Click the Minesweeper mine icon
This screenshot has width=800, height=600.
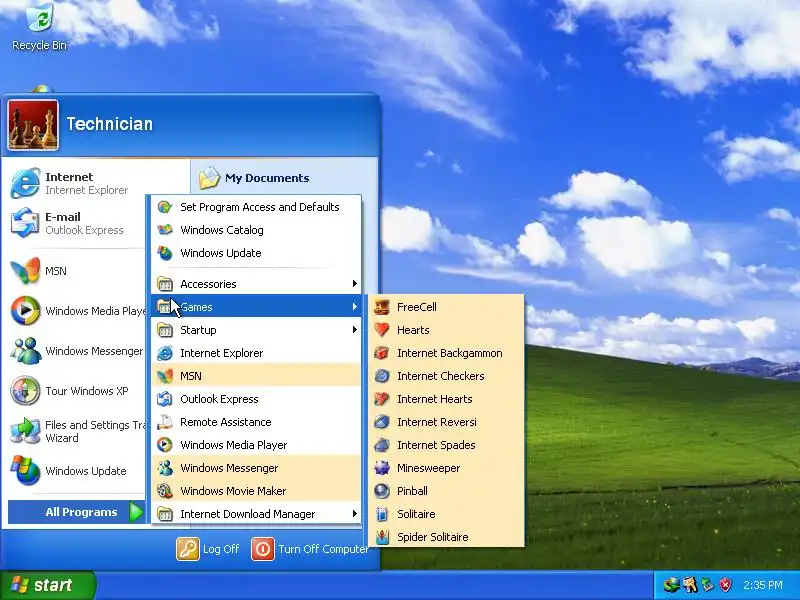coord(382,468)
